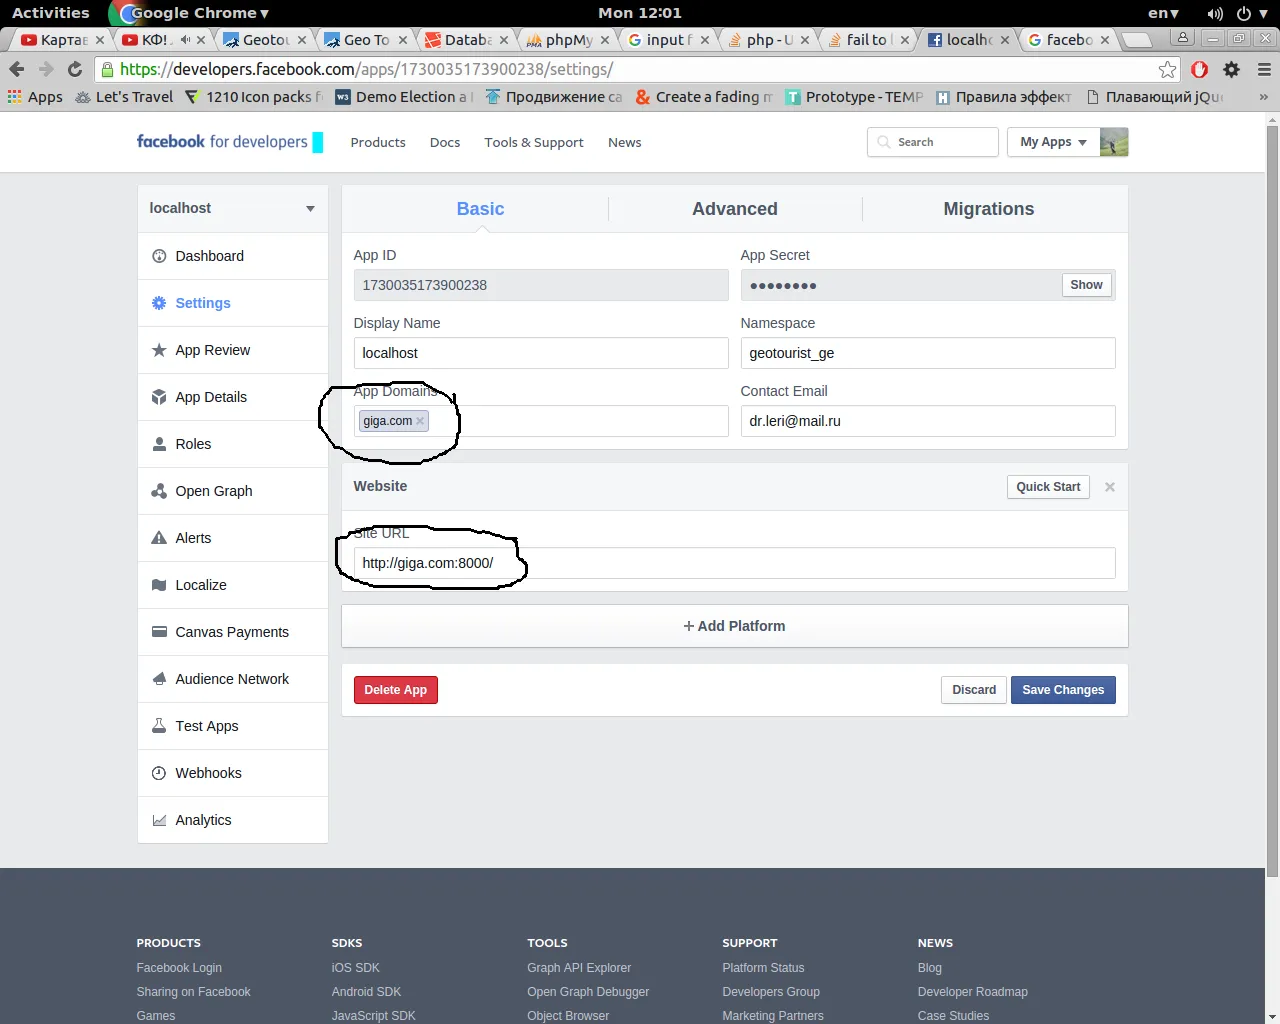Click the Test Apps flask icon
The height and width of the screenshot is (1024, 1280).
click(x=159, y=726)
